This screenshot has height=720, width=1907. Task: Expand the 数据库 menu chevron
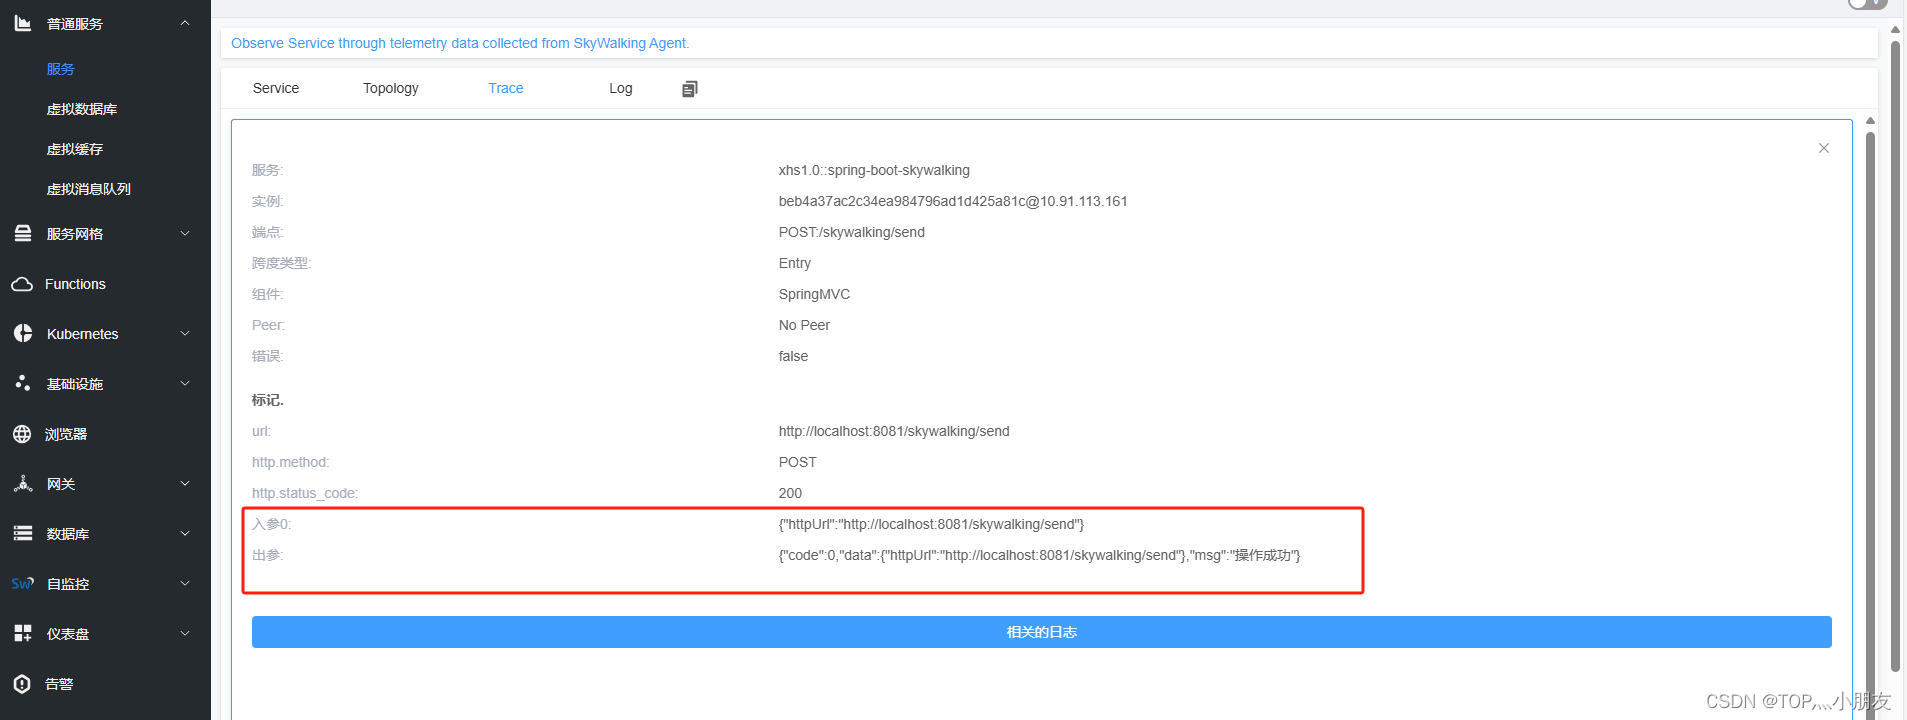point(185,533)
